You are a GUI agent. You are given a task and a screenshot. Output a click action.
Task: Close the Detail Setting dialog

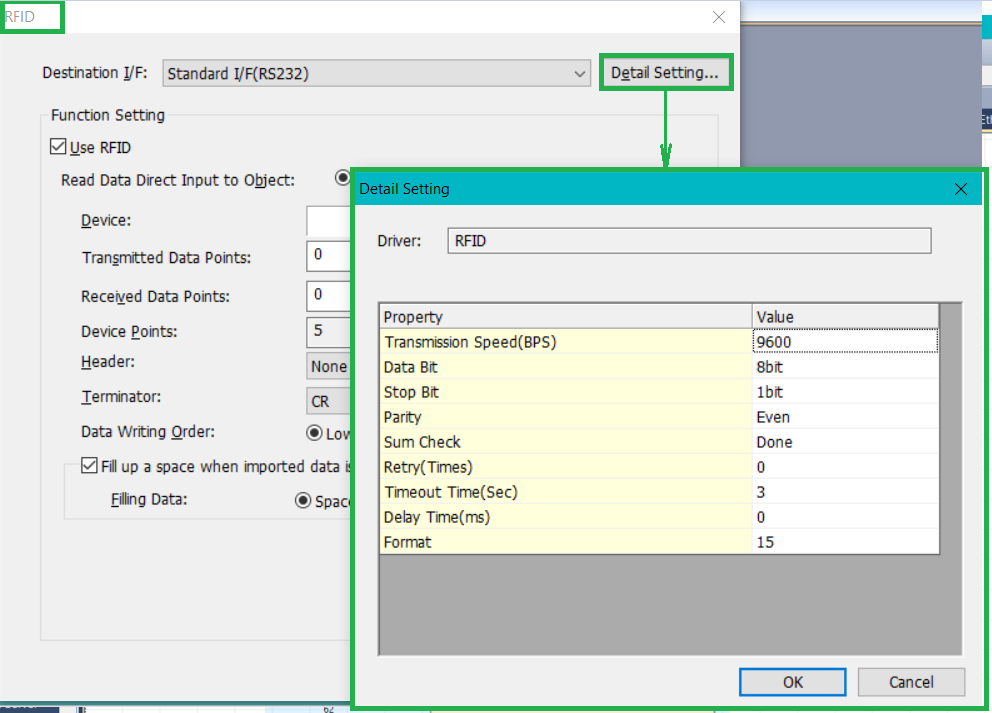pyautogui.click(x=960, y=189)
